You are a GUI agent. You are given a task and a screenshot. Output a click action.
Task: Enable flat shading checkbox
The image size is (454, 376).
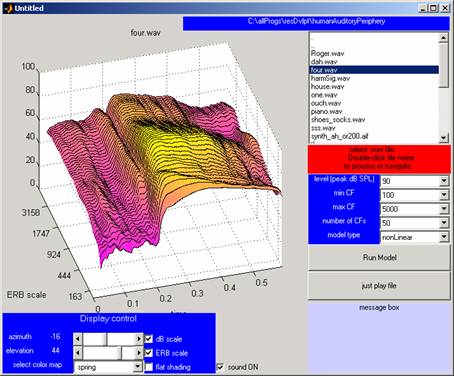pos(149,367)
